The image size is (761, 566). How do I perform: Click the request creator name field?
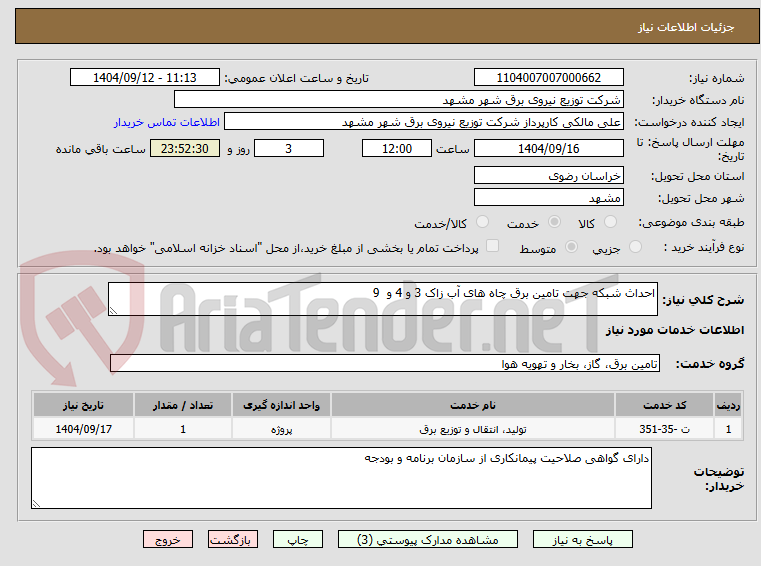tap(424, 122)
